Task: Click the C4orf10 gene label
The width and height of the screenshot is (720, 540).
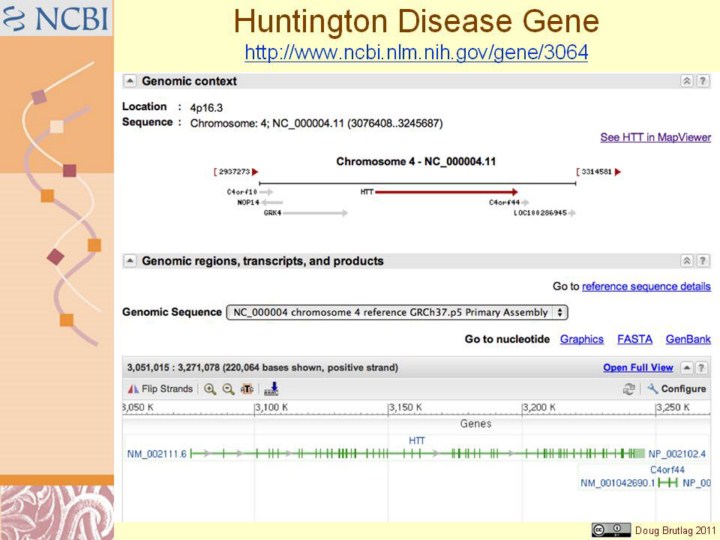Action: tap(242, 192)
